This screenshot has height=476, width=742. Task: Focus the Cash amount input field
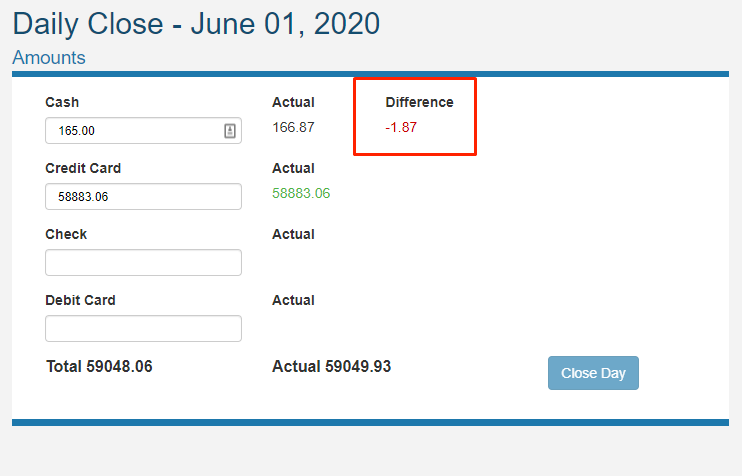[x=143, y=131]
